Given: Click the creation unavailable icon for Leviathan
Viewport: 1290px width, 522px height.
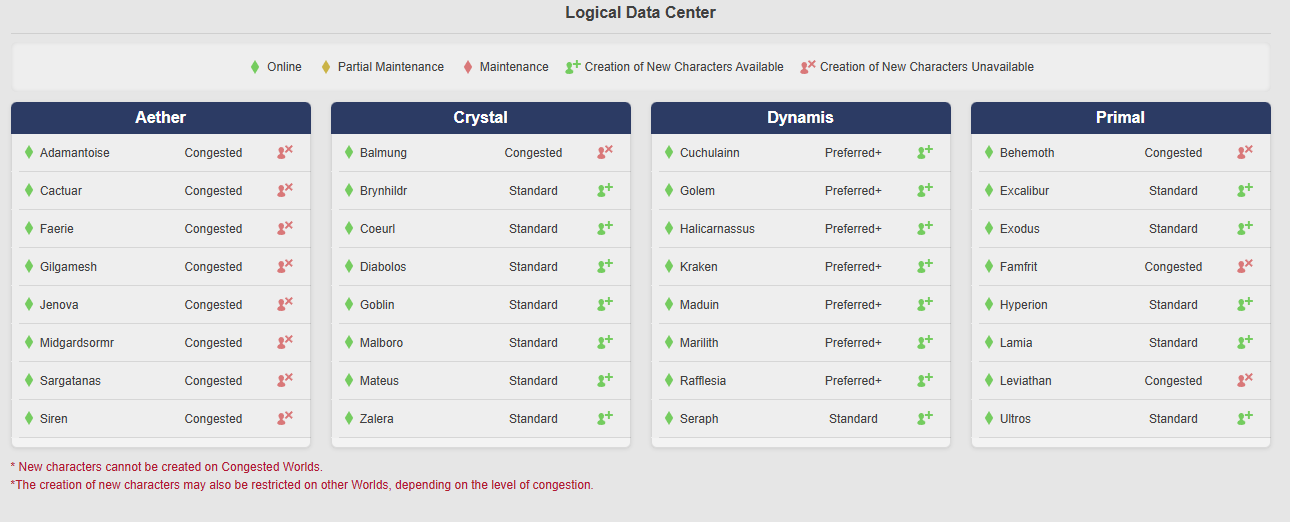Looking at the screenshot, I should point(1245,380).
